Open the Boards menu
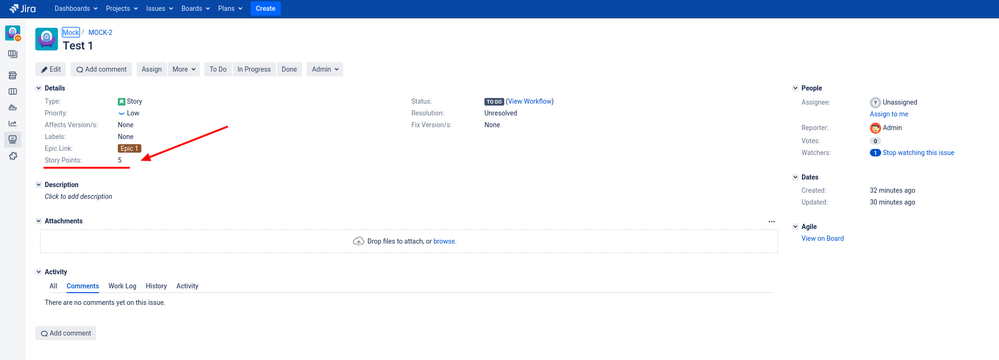 [x=196, y=9]
